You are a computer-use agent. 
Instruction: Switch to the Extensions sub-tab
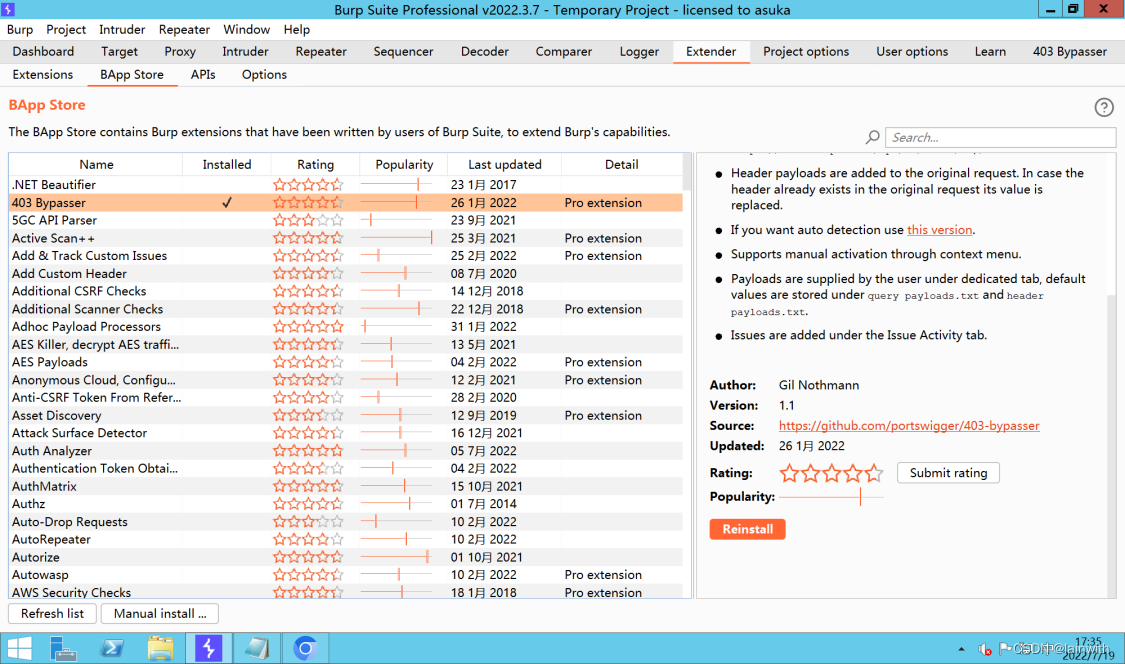[x=42, y=75]
